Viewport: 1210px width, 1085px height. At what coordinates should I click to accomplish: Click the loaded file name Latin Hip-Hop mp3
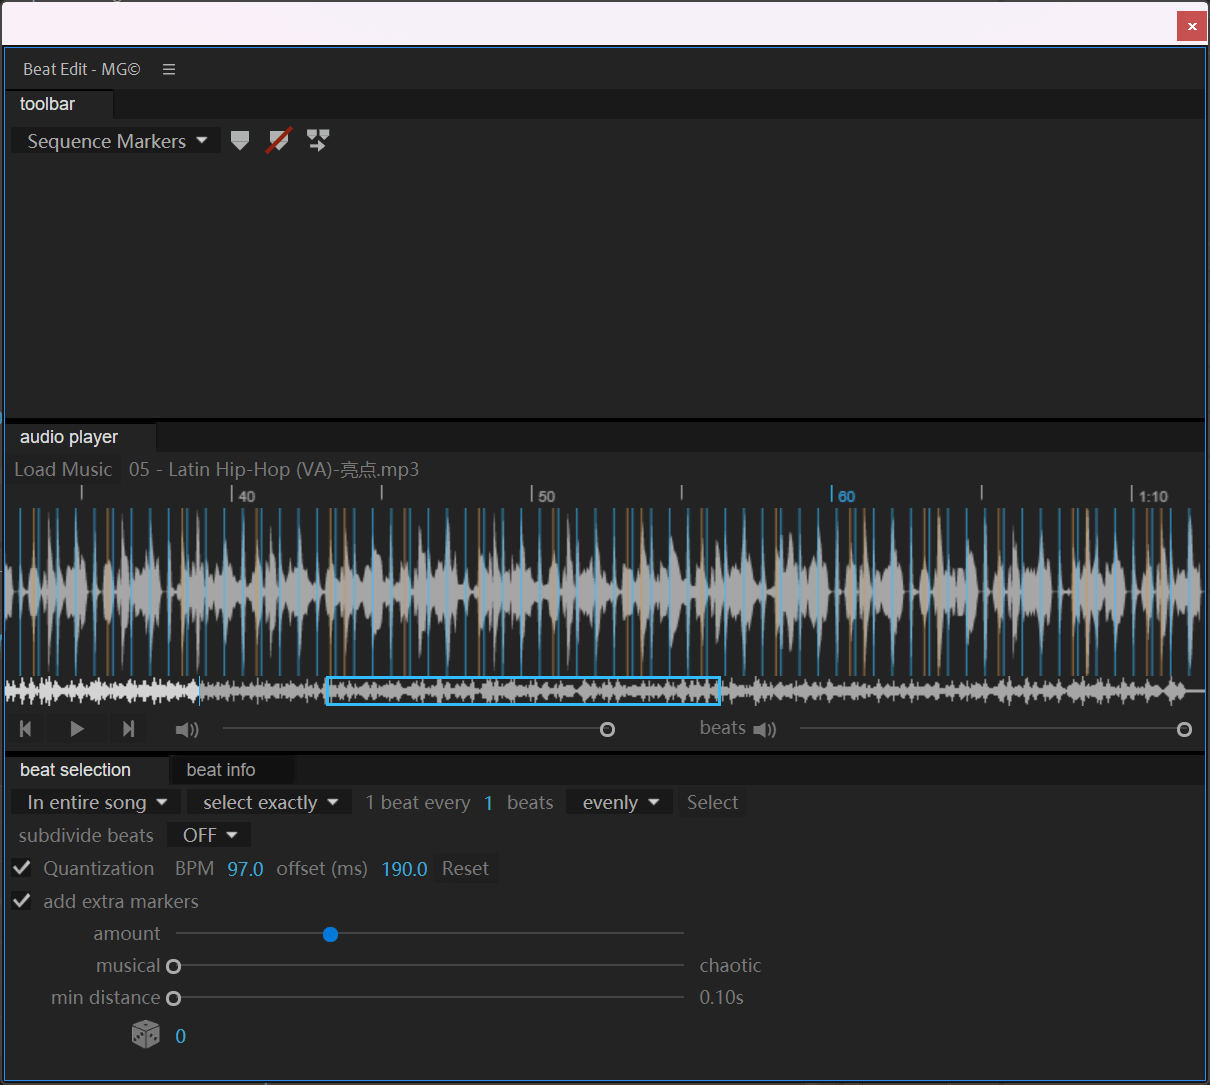click(274, 469)
